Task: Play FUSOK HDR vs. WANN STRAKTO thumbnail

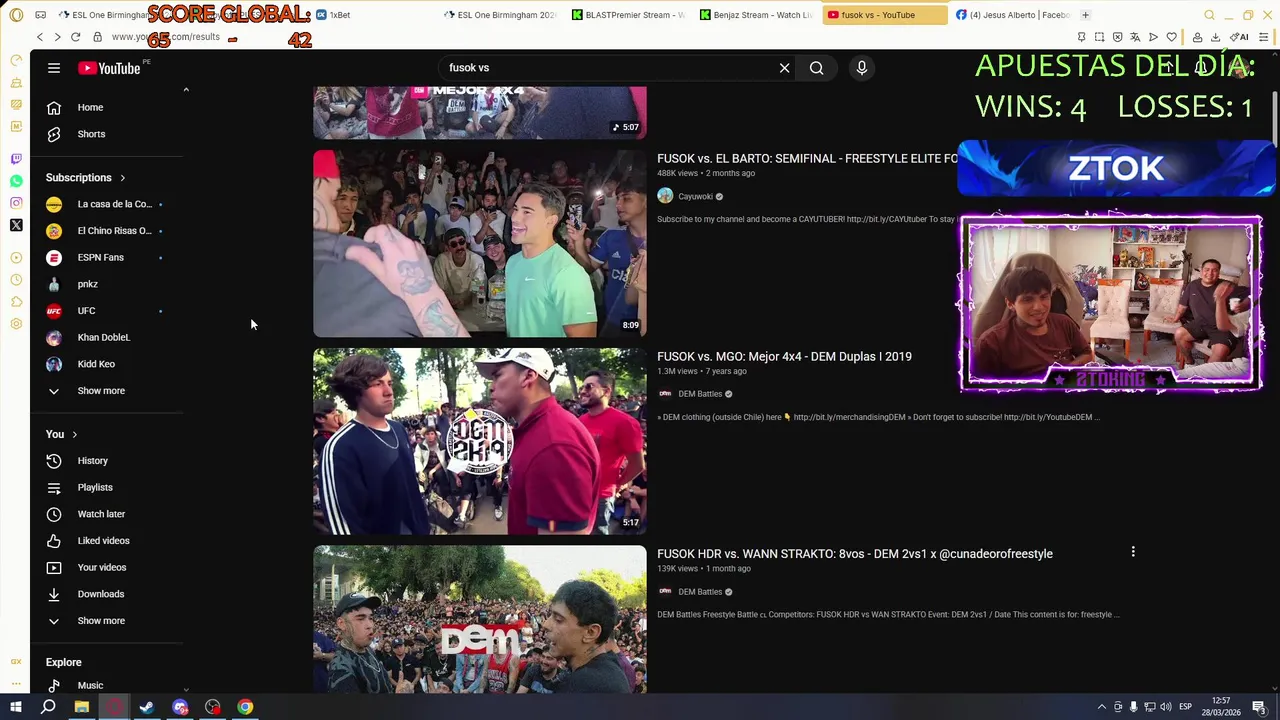Action: [480, 619]
